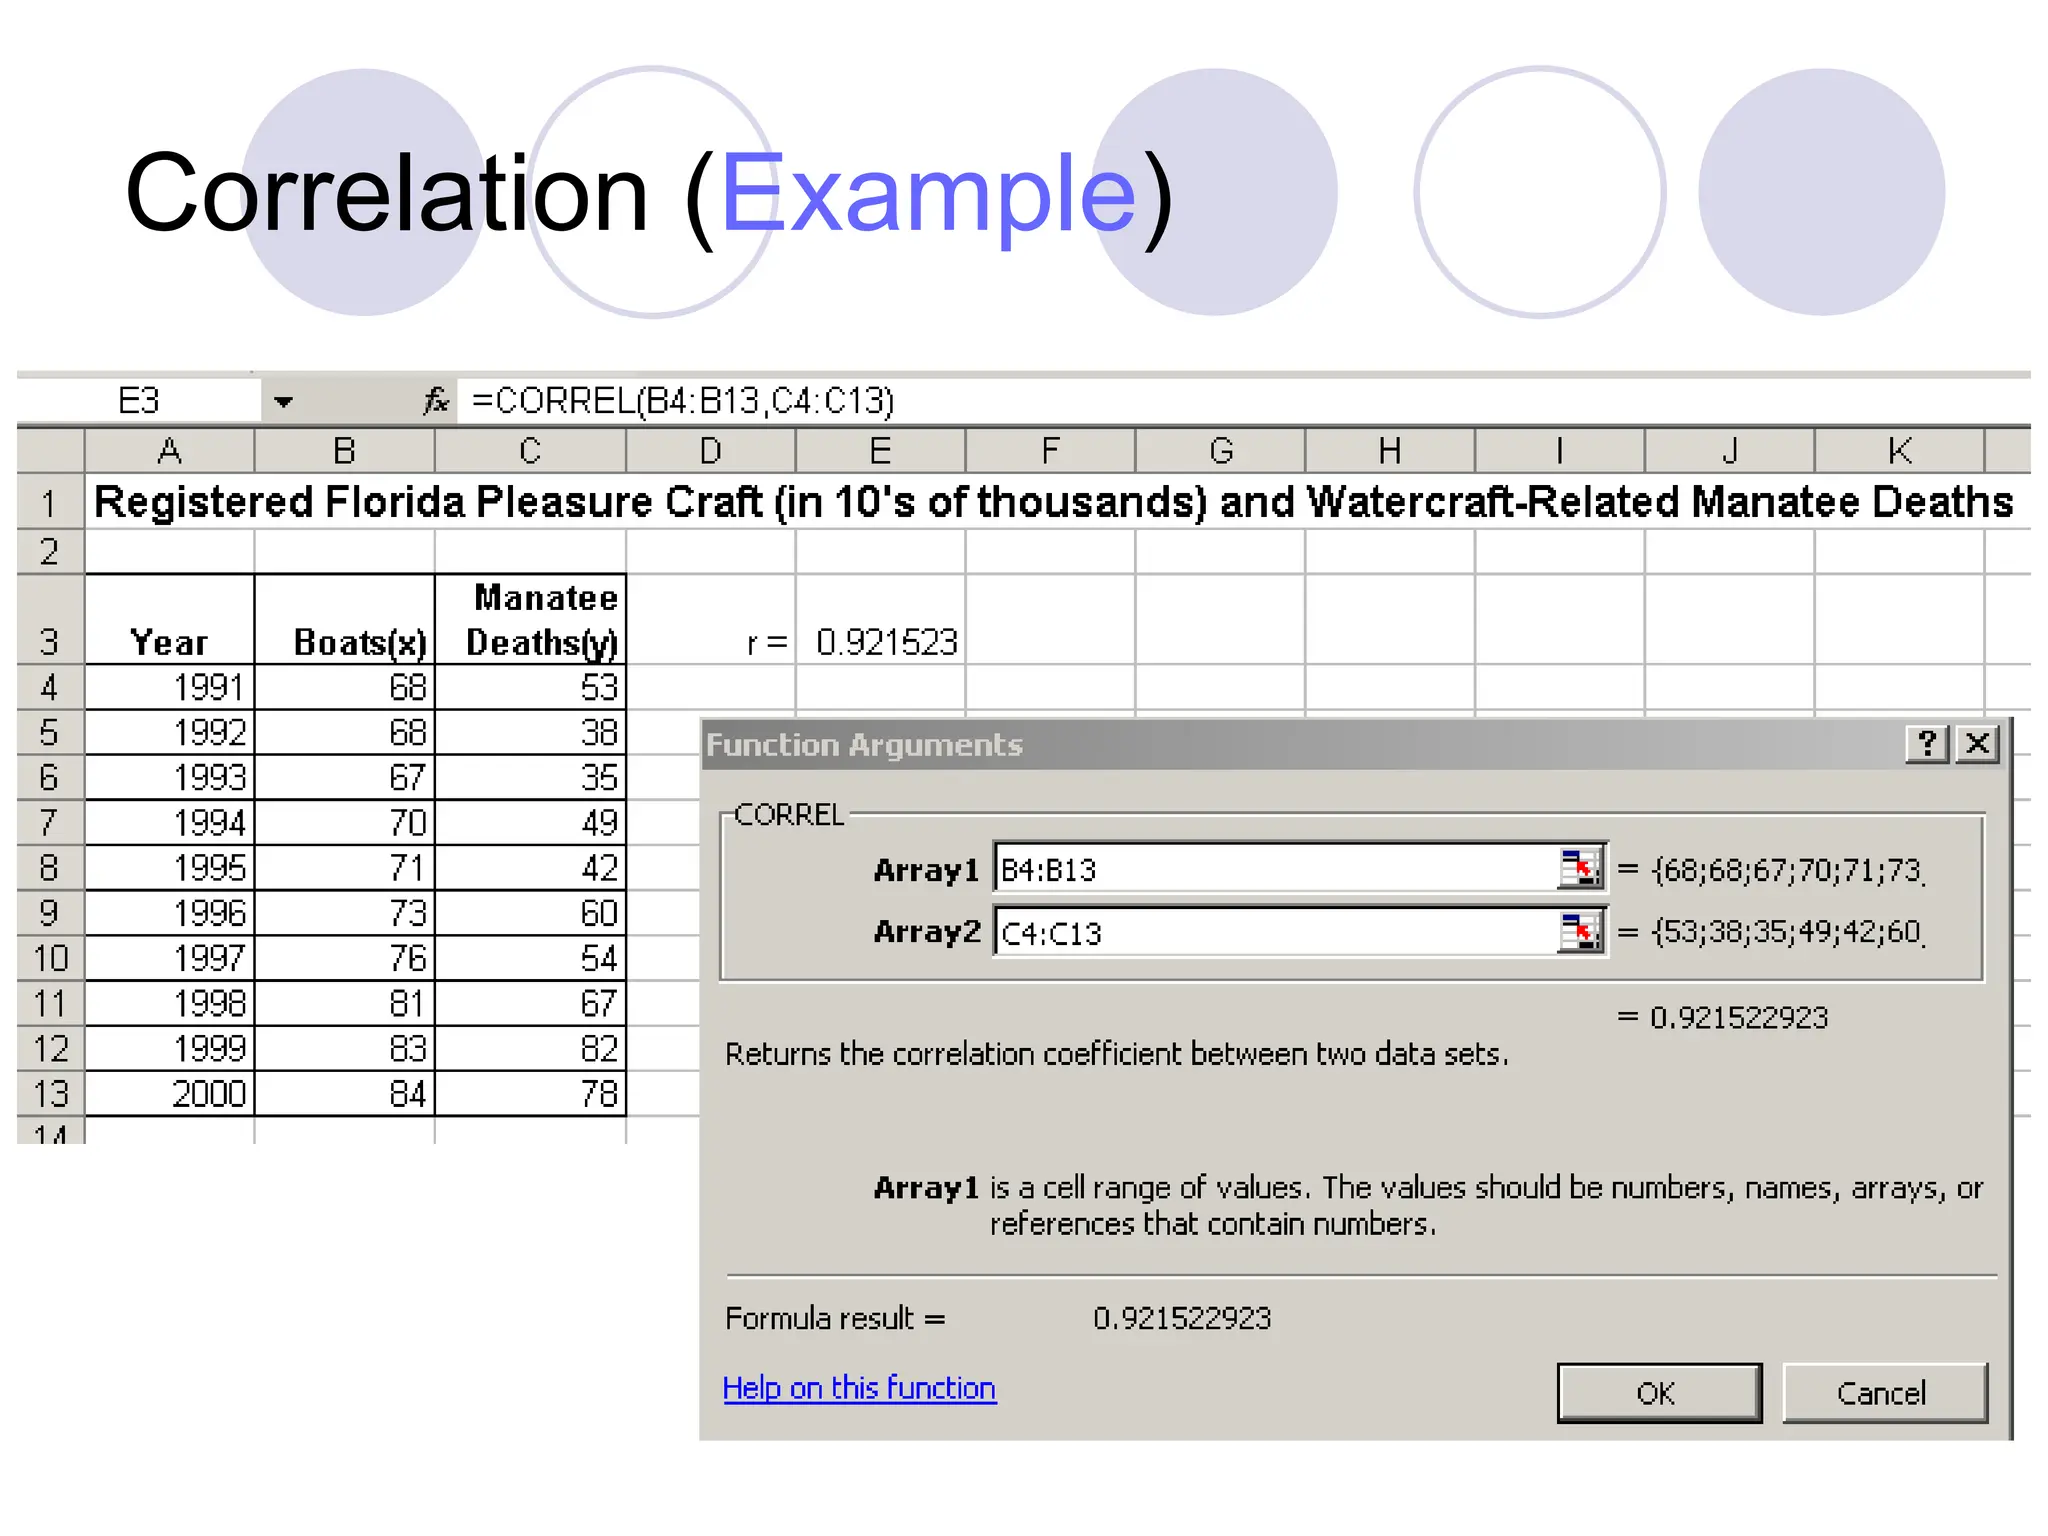The height and width of the screenshot is (1536, 2048).
Task: Click the Year header cell
Action: (170, 620)
